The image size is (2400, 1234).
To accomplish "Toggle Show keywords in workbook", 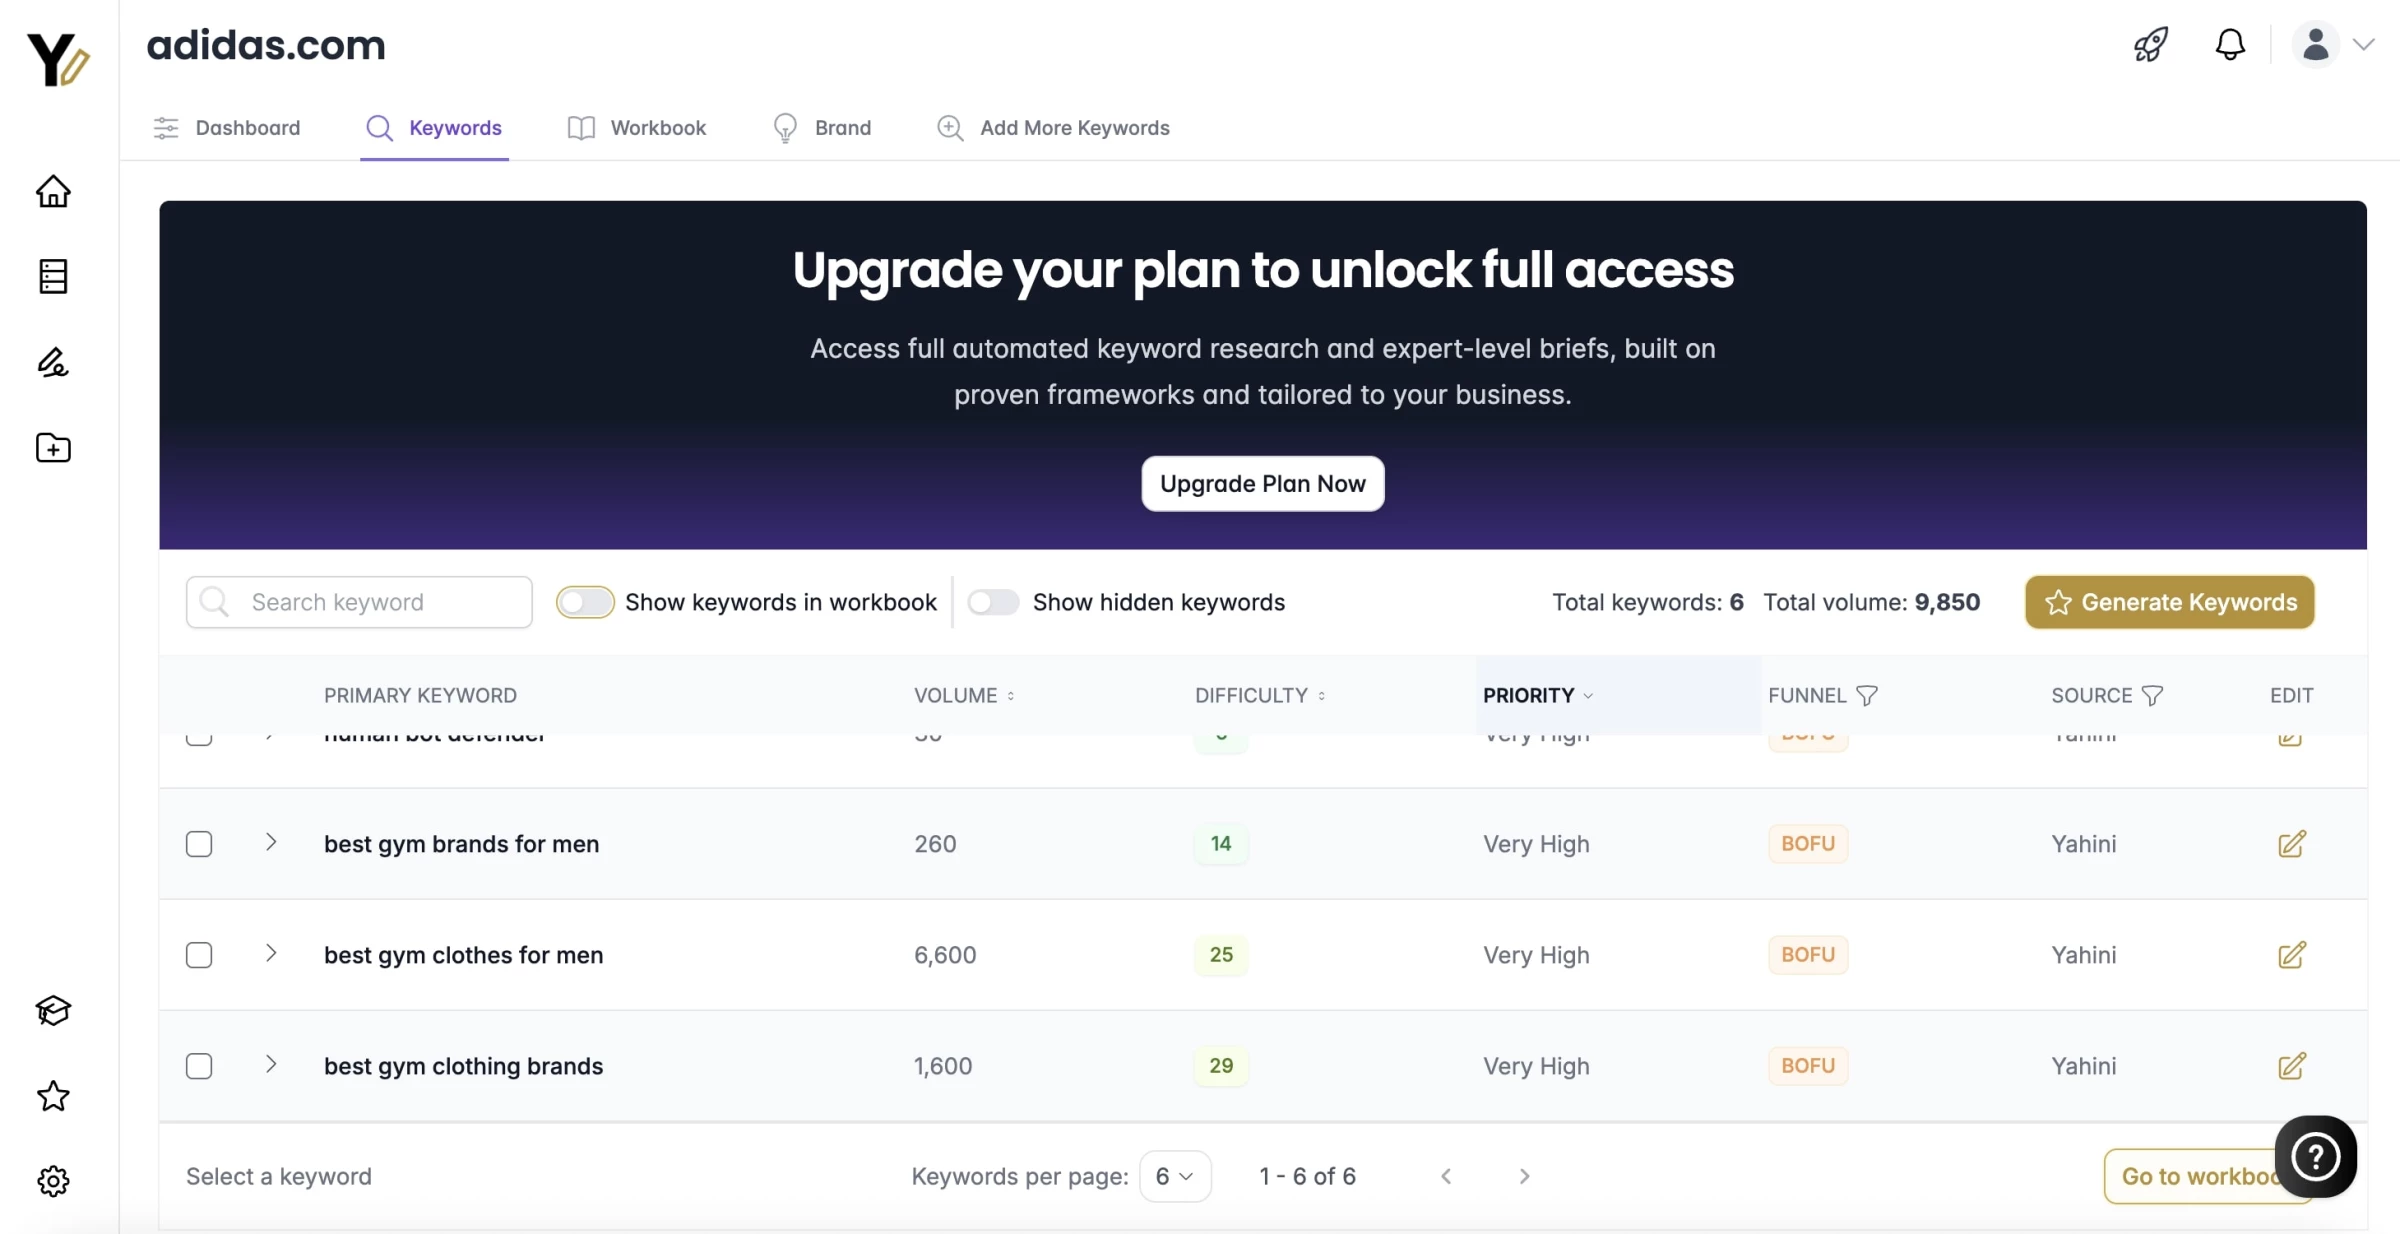I will (x=585, y=602).
